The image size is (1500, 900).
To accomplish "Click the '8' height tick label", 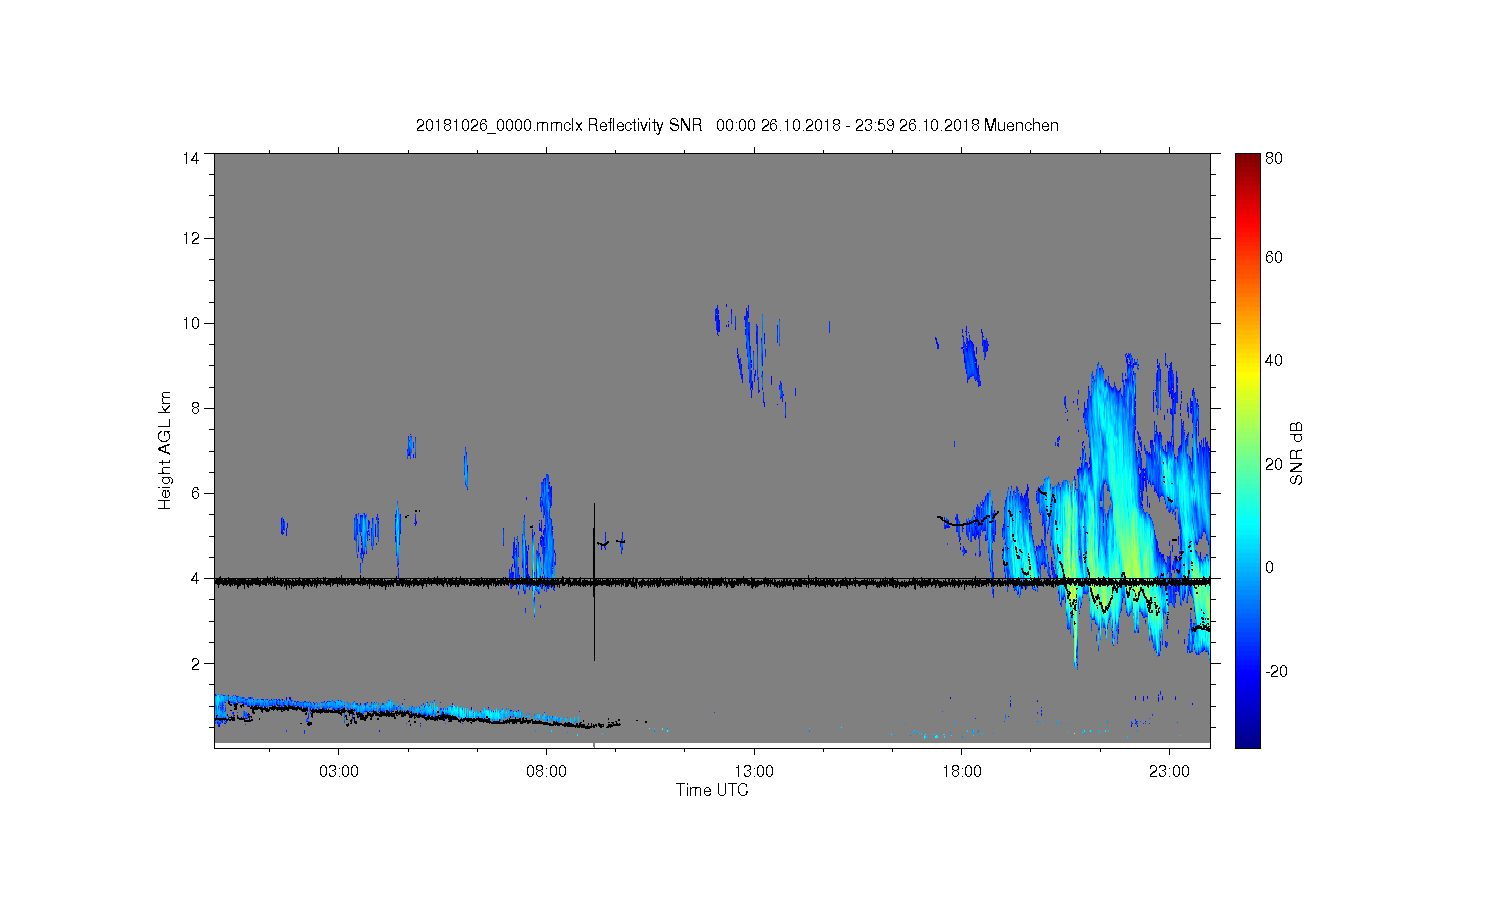I will [194, 408].
